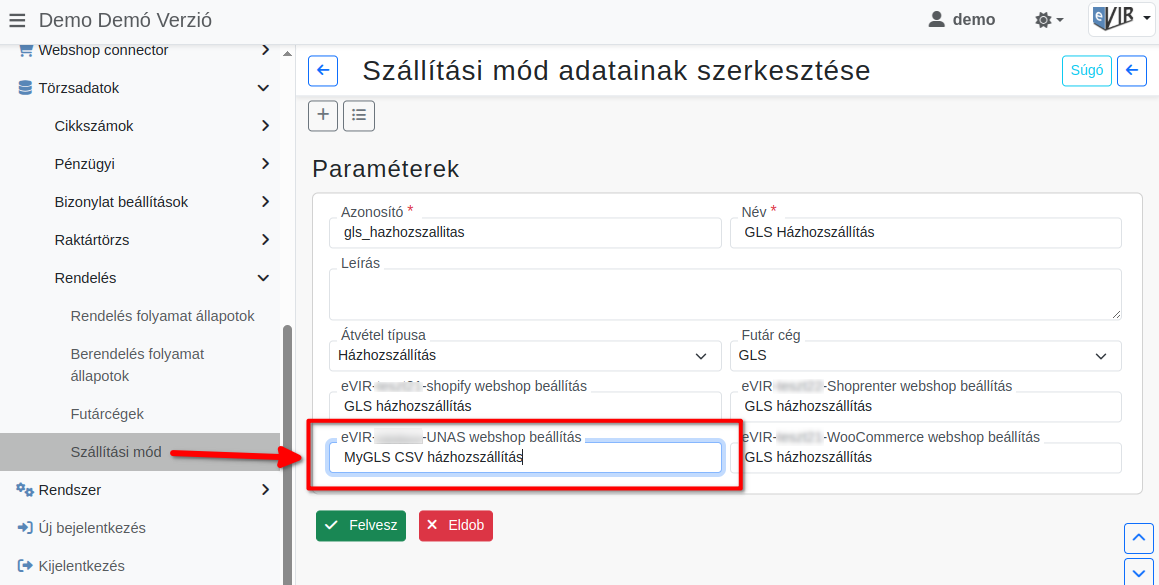This screenshot has height=585, width=1159.
Task: Click the down chevron button
Action: point(1138,572)
